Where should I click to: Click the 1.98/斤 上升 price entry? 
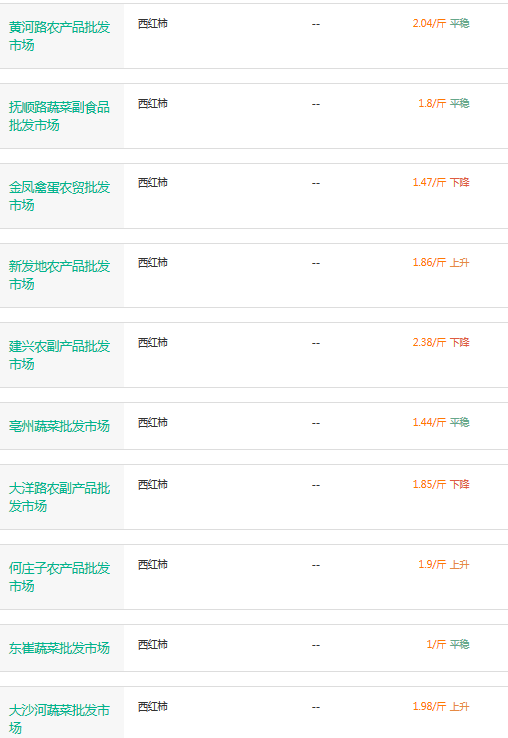click(441, 706)
